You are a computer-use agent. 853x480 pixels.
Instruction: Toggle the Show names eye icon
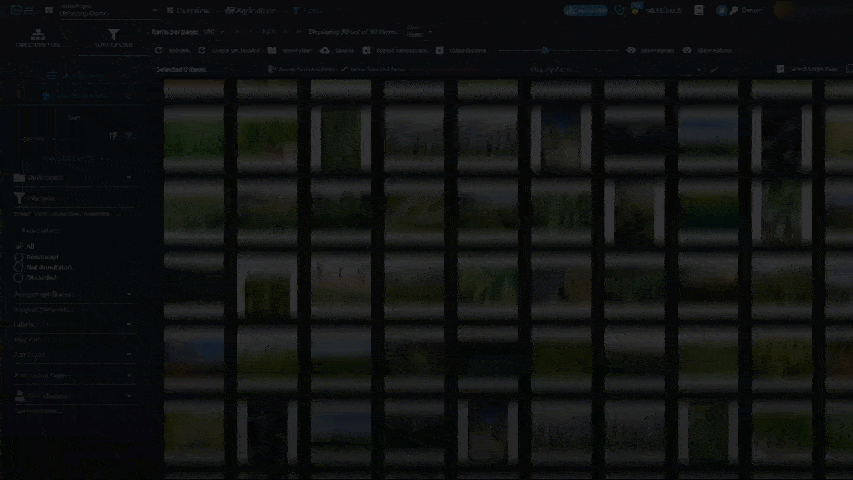(x=631, y=50)
